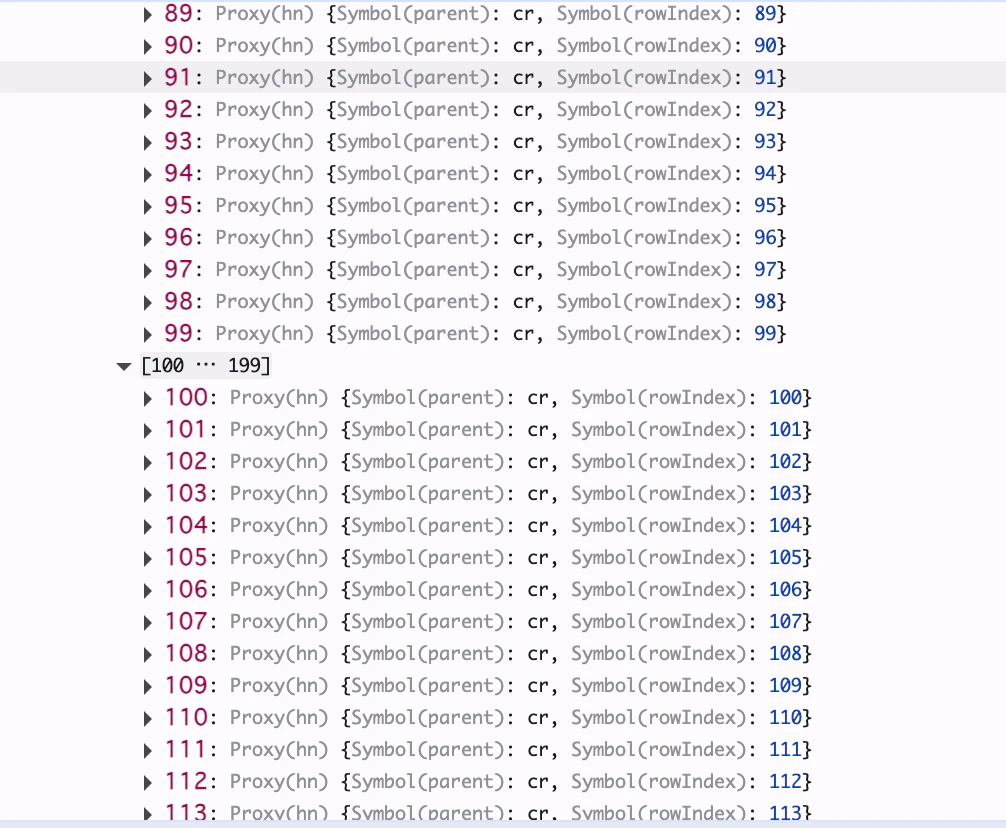
Task: Click 'Symbol(rowIndex)' key in row 95
Action: click(x=645, y=207)
